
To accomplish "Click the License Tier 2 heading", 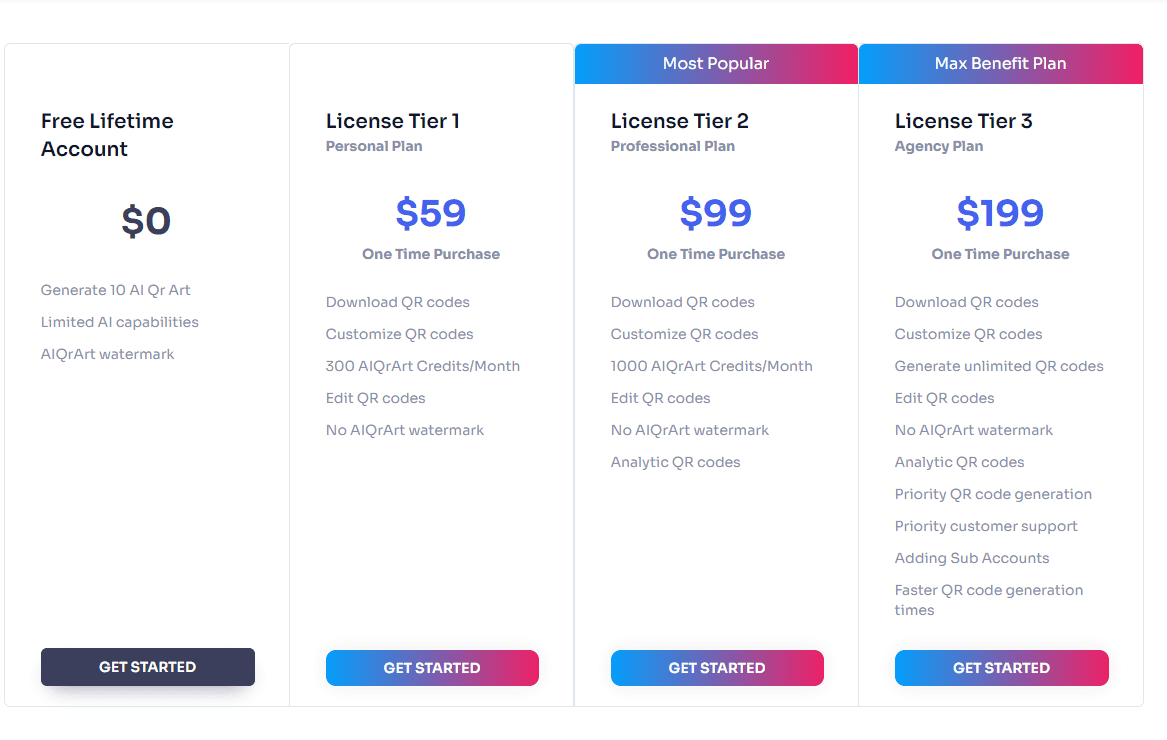I will click(x=679, y=120).
